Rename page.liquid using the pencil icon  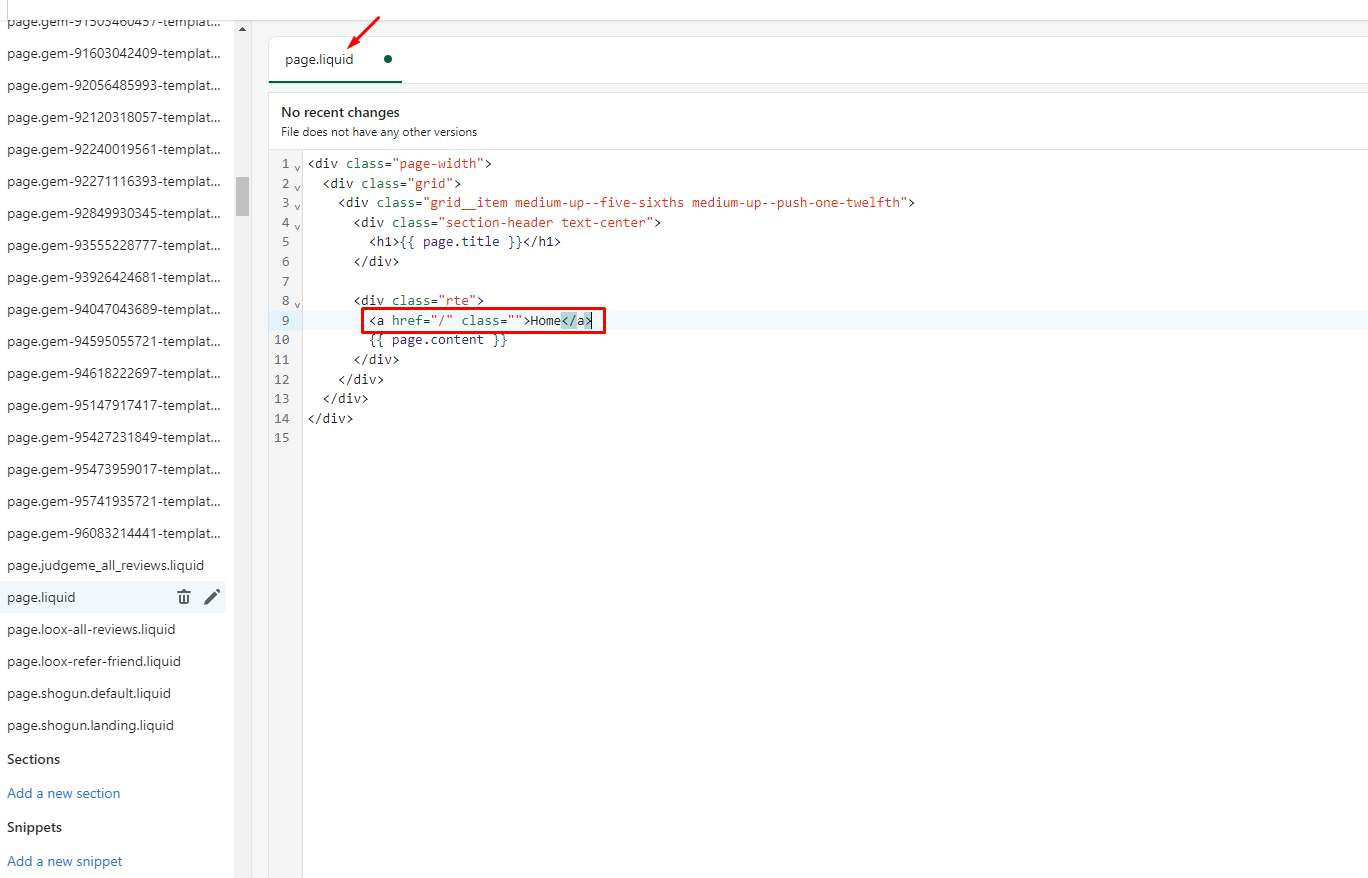212,597
